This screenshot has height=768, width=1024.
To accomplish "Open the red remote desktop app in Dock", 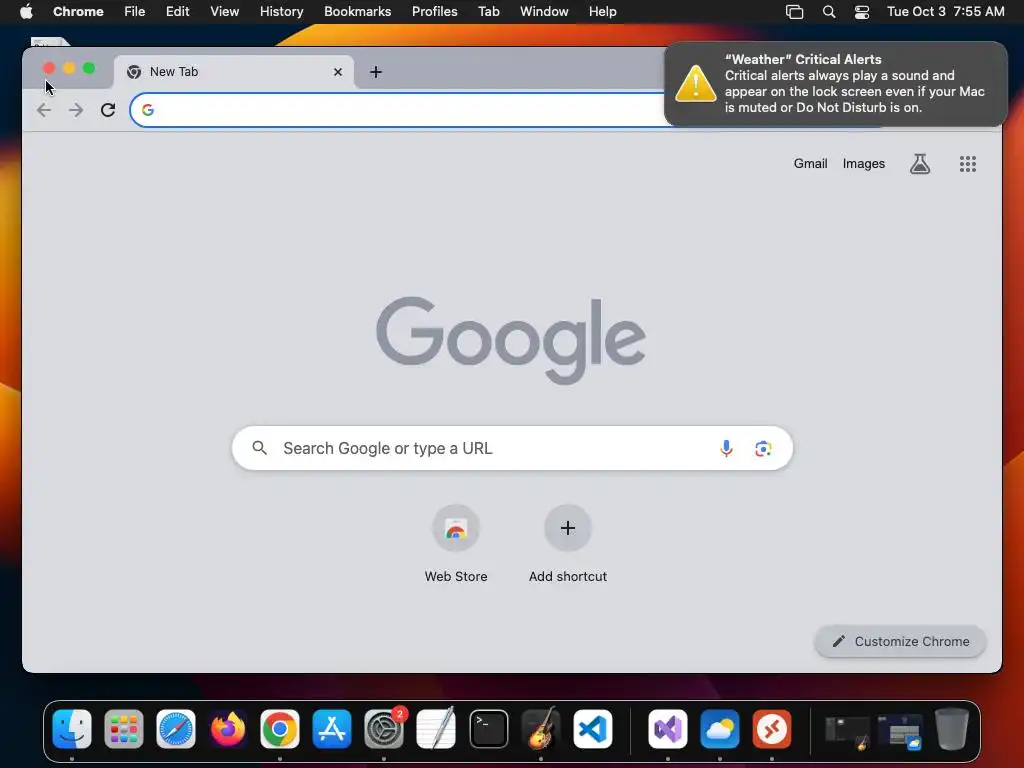I will click(x=771, y=729).
